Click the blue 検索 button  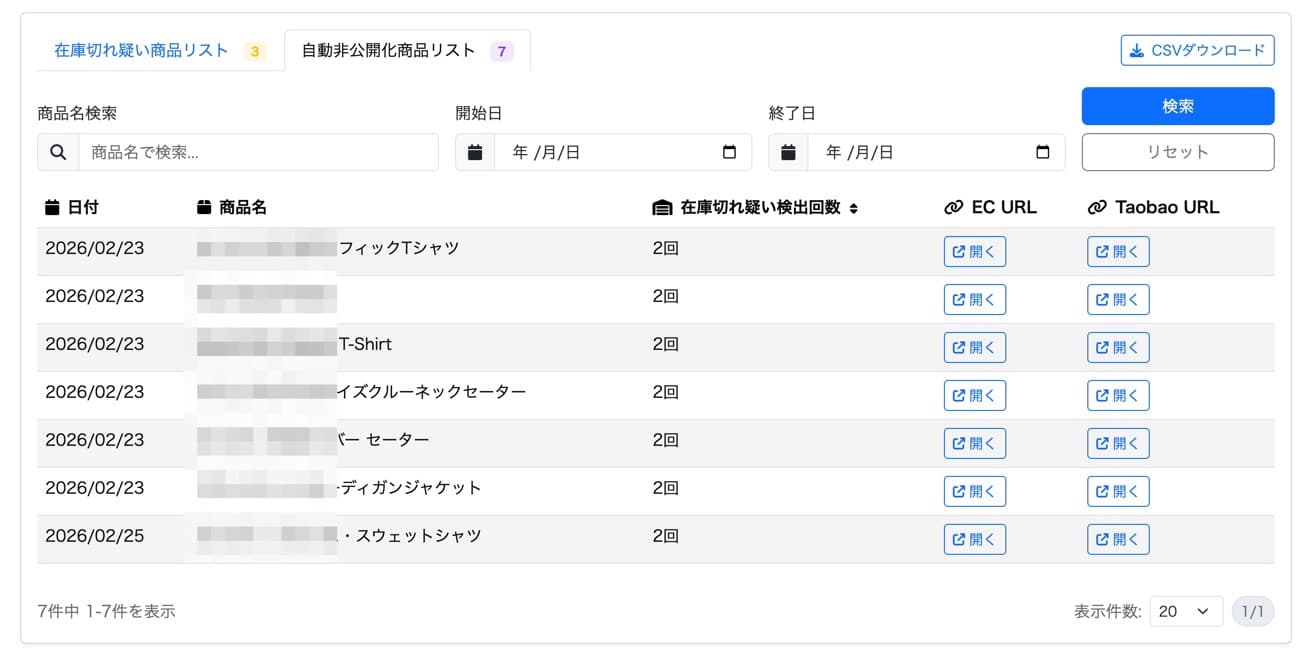1177,106
